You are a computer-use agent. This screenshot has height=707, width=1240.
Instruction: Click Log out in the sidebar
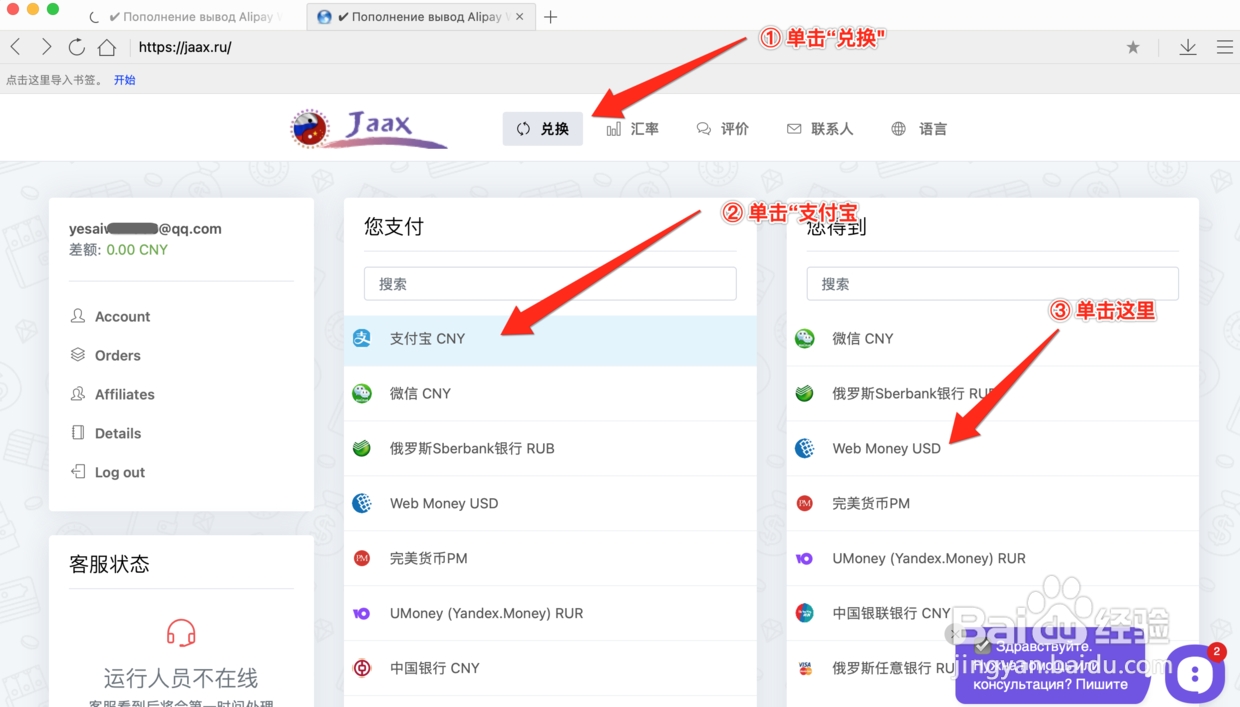pyautogui.click(x=119, y=472)
